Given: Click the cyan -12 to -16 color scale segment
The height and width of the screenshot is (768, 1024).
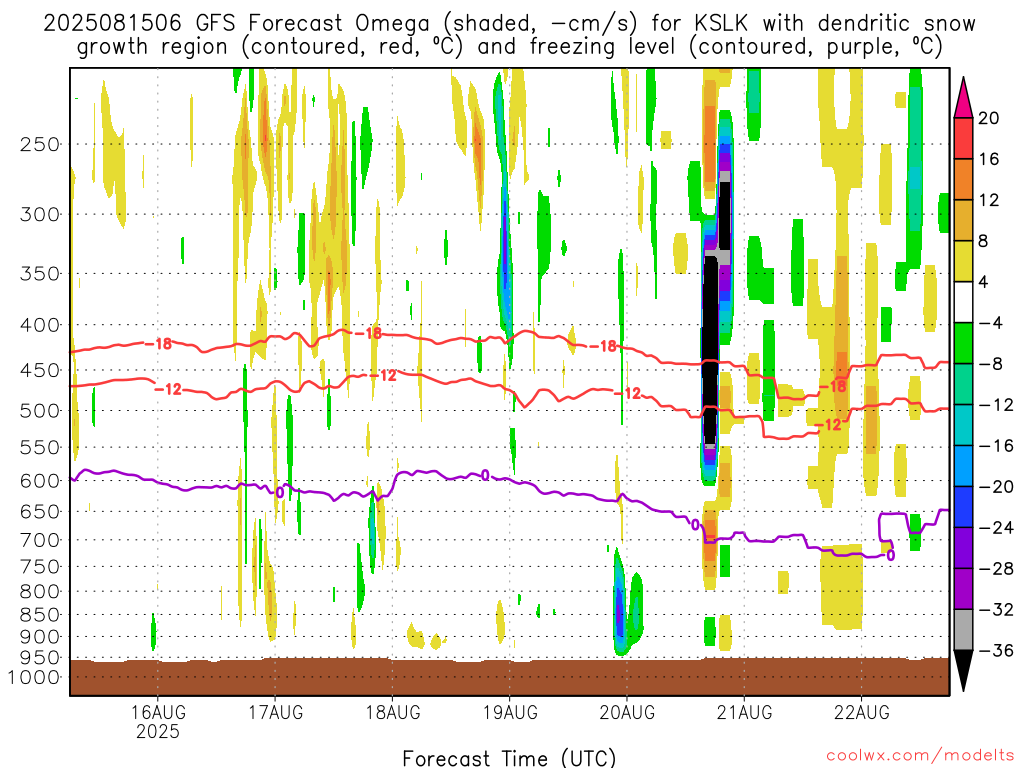Looking at the screenshot, I should pos(963,425).
